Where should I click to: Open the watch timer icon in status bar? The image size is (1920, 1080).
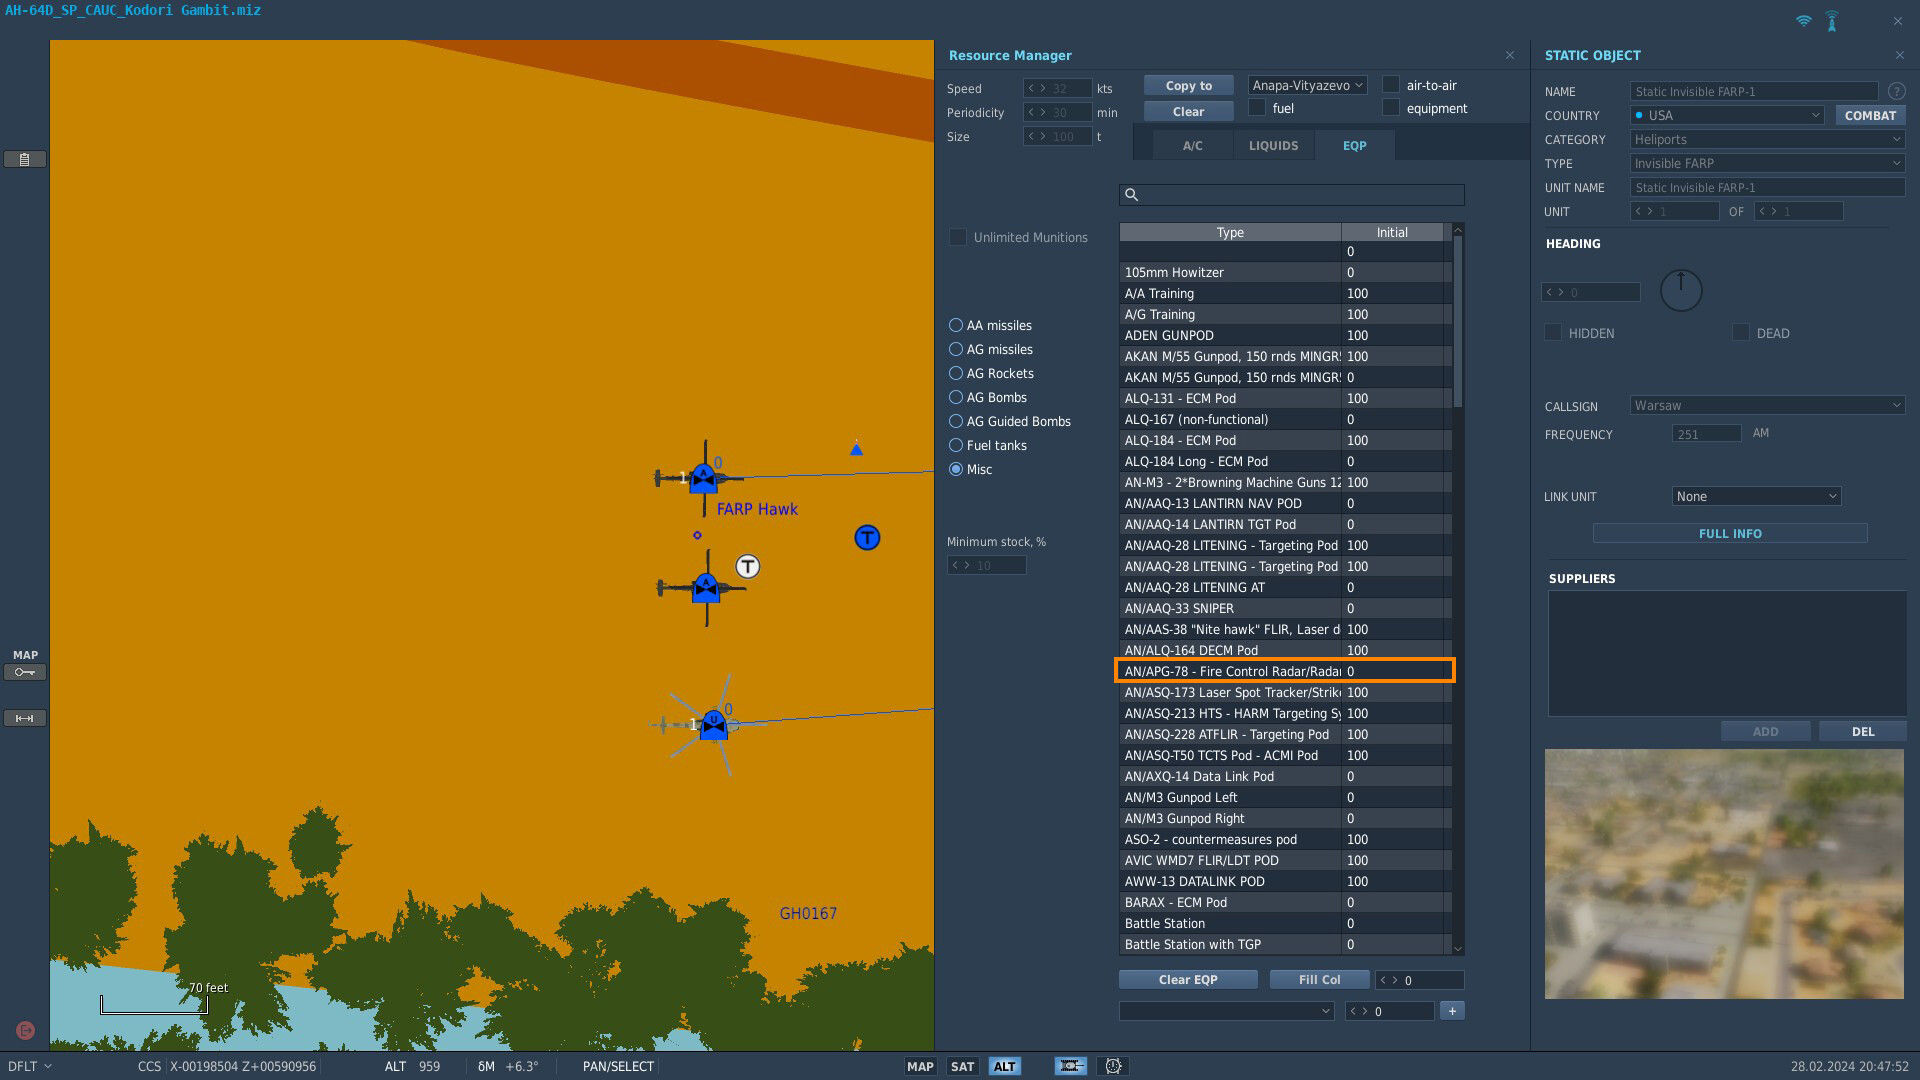pyautogui.click(x=1113, y=1066)
